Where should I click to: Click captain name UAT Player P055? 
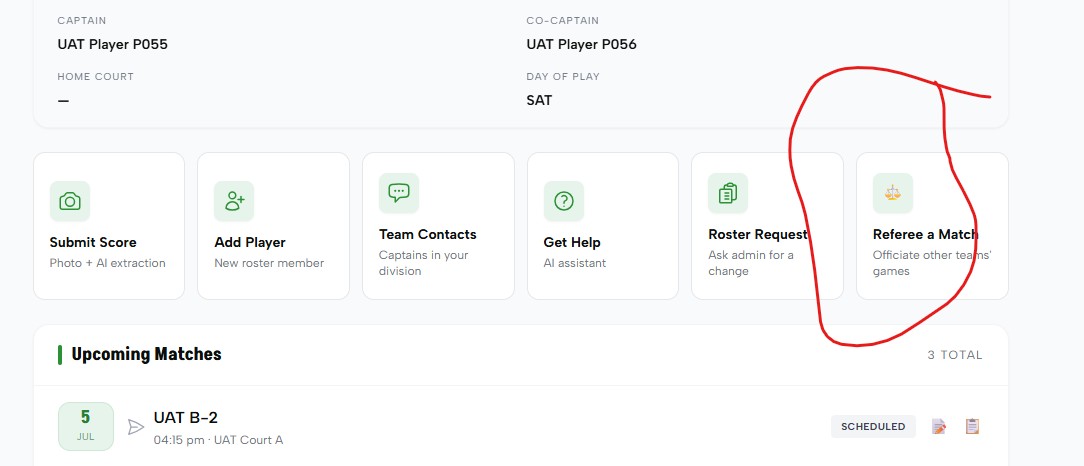(x=113, y=44)
